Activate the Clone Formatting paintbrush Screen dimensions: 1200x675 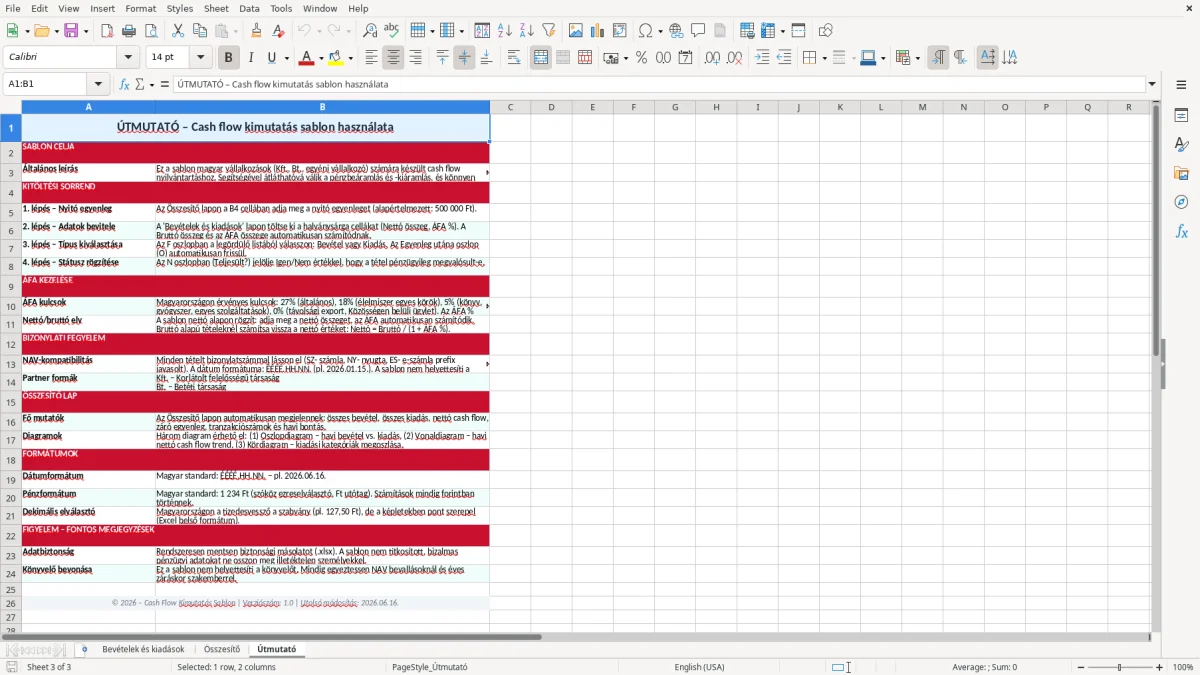tap(256, 31)
